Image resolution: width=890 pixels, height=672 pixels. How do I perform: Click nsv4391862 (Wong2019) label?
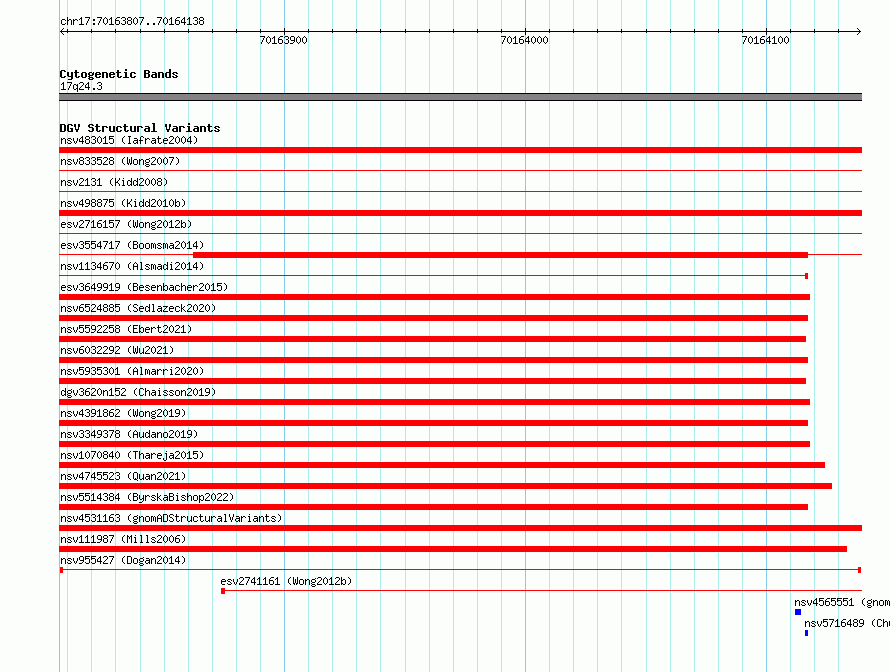click(123, 413)
